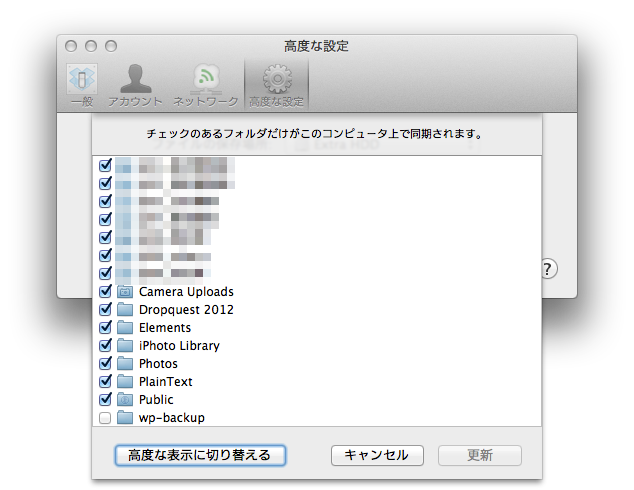634x490 pixels.
Task: Open the ネットワーク (Network) preferences icon
Action: (206, 81)
